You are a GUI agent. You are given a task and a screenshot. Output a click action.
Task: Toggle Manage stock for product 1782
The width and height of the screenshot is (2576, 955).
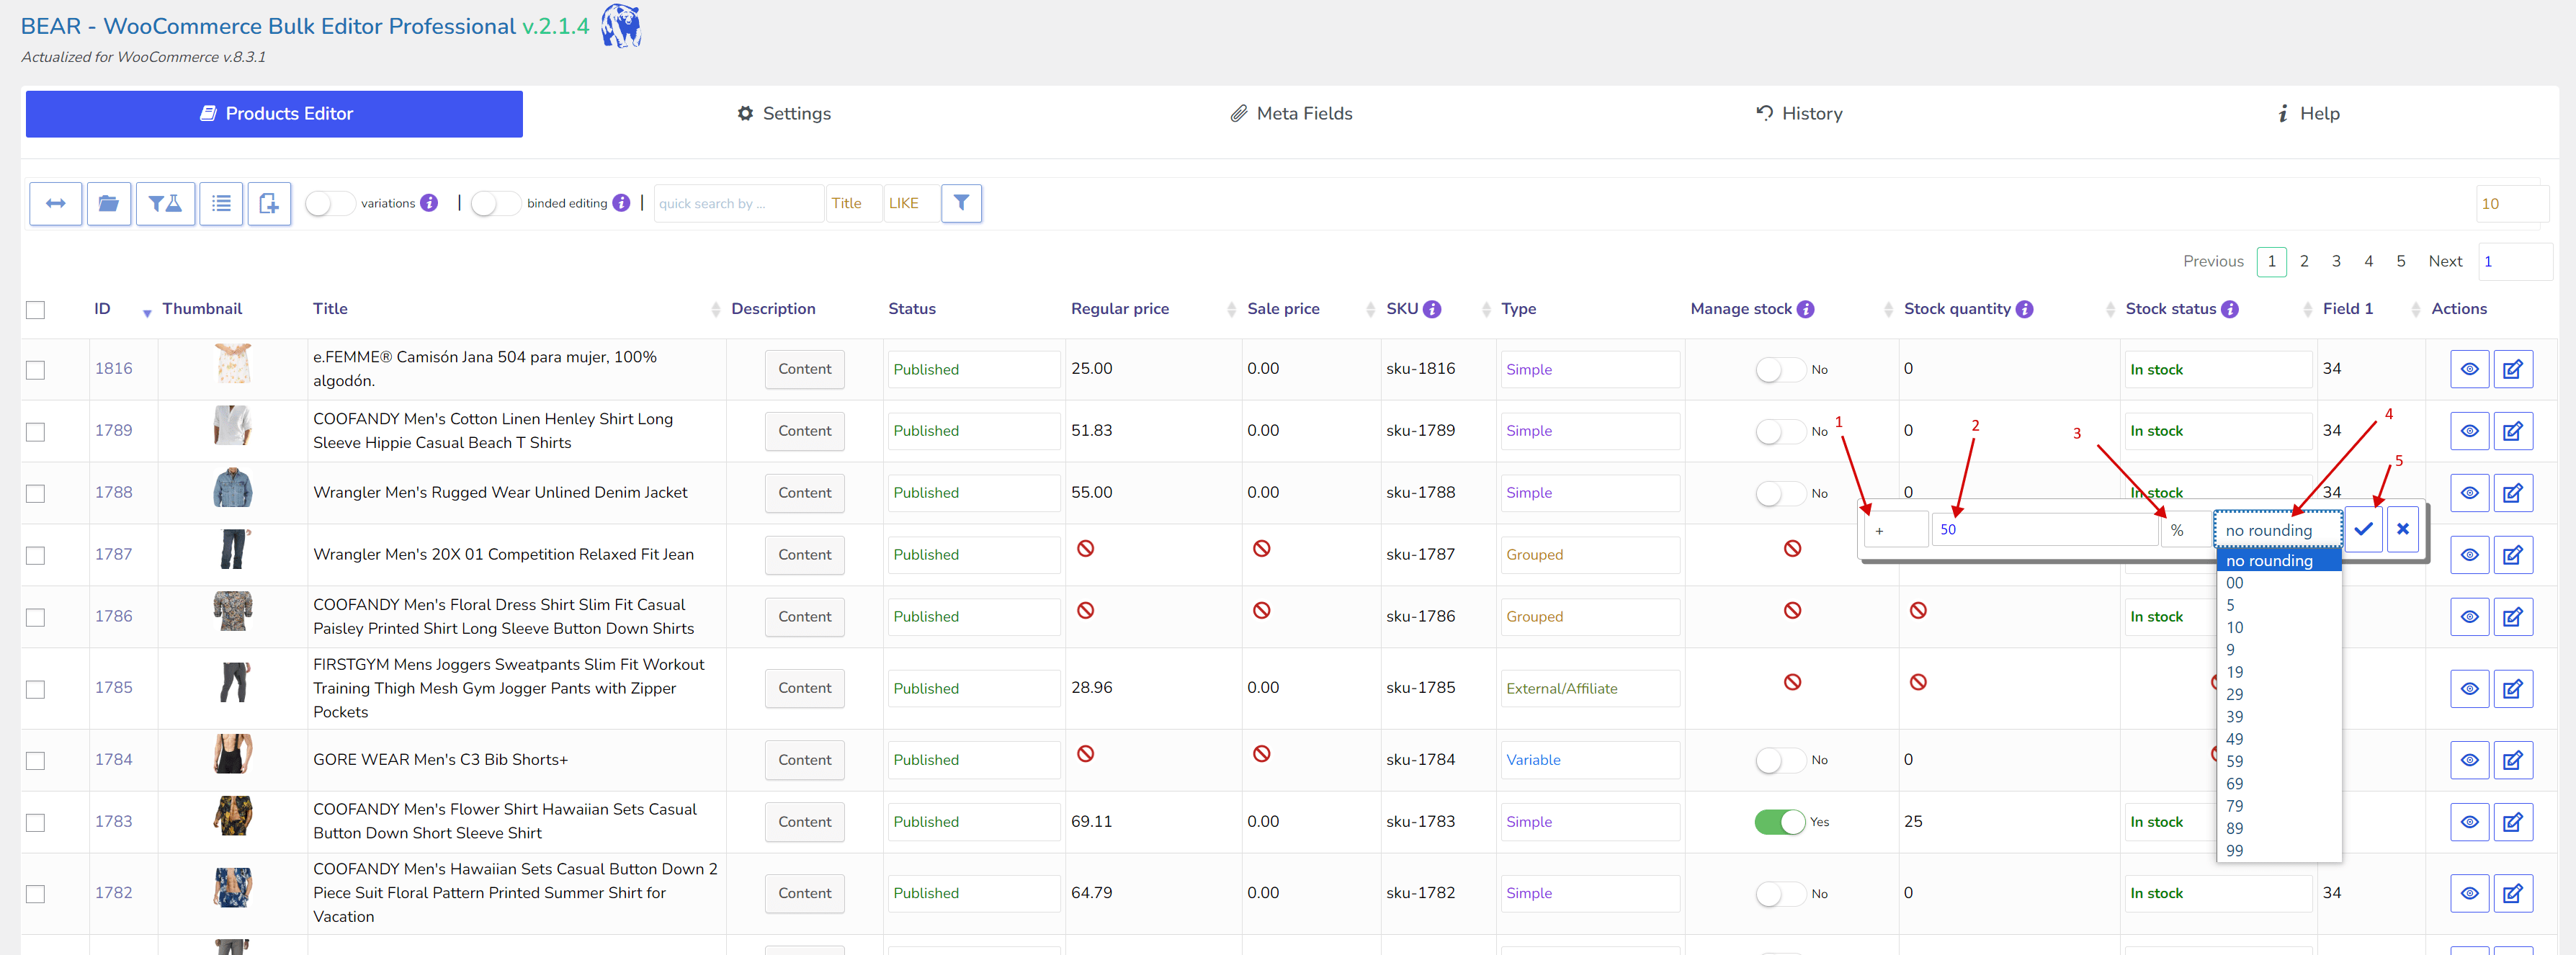click(1780, 894)
